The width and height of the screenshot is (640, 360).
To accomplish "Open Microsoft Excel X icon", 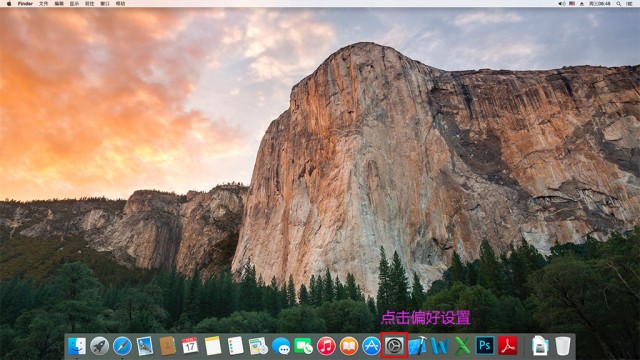I will click(x=462, y=346).
